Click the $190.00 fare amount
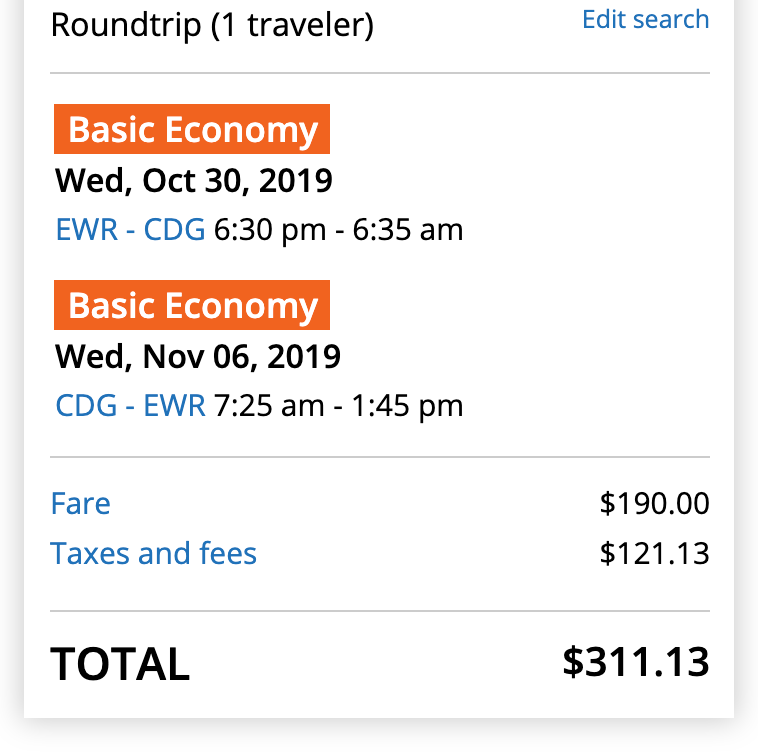Viewport: 758px width, 756px height. tap(654, 503)
